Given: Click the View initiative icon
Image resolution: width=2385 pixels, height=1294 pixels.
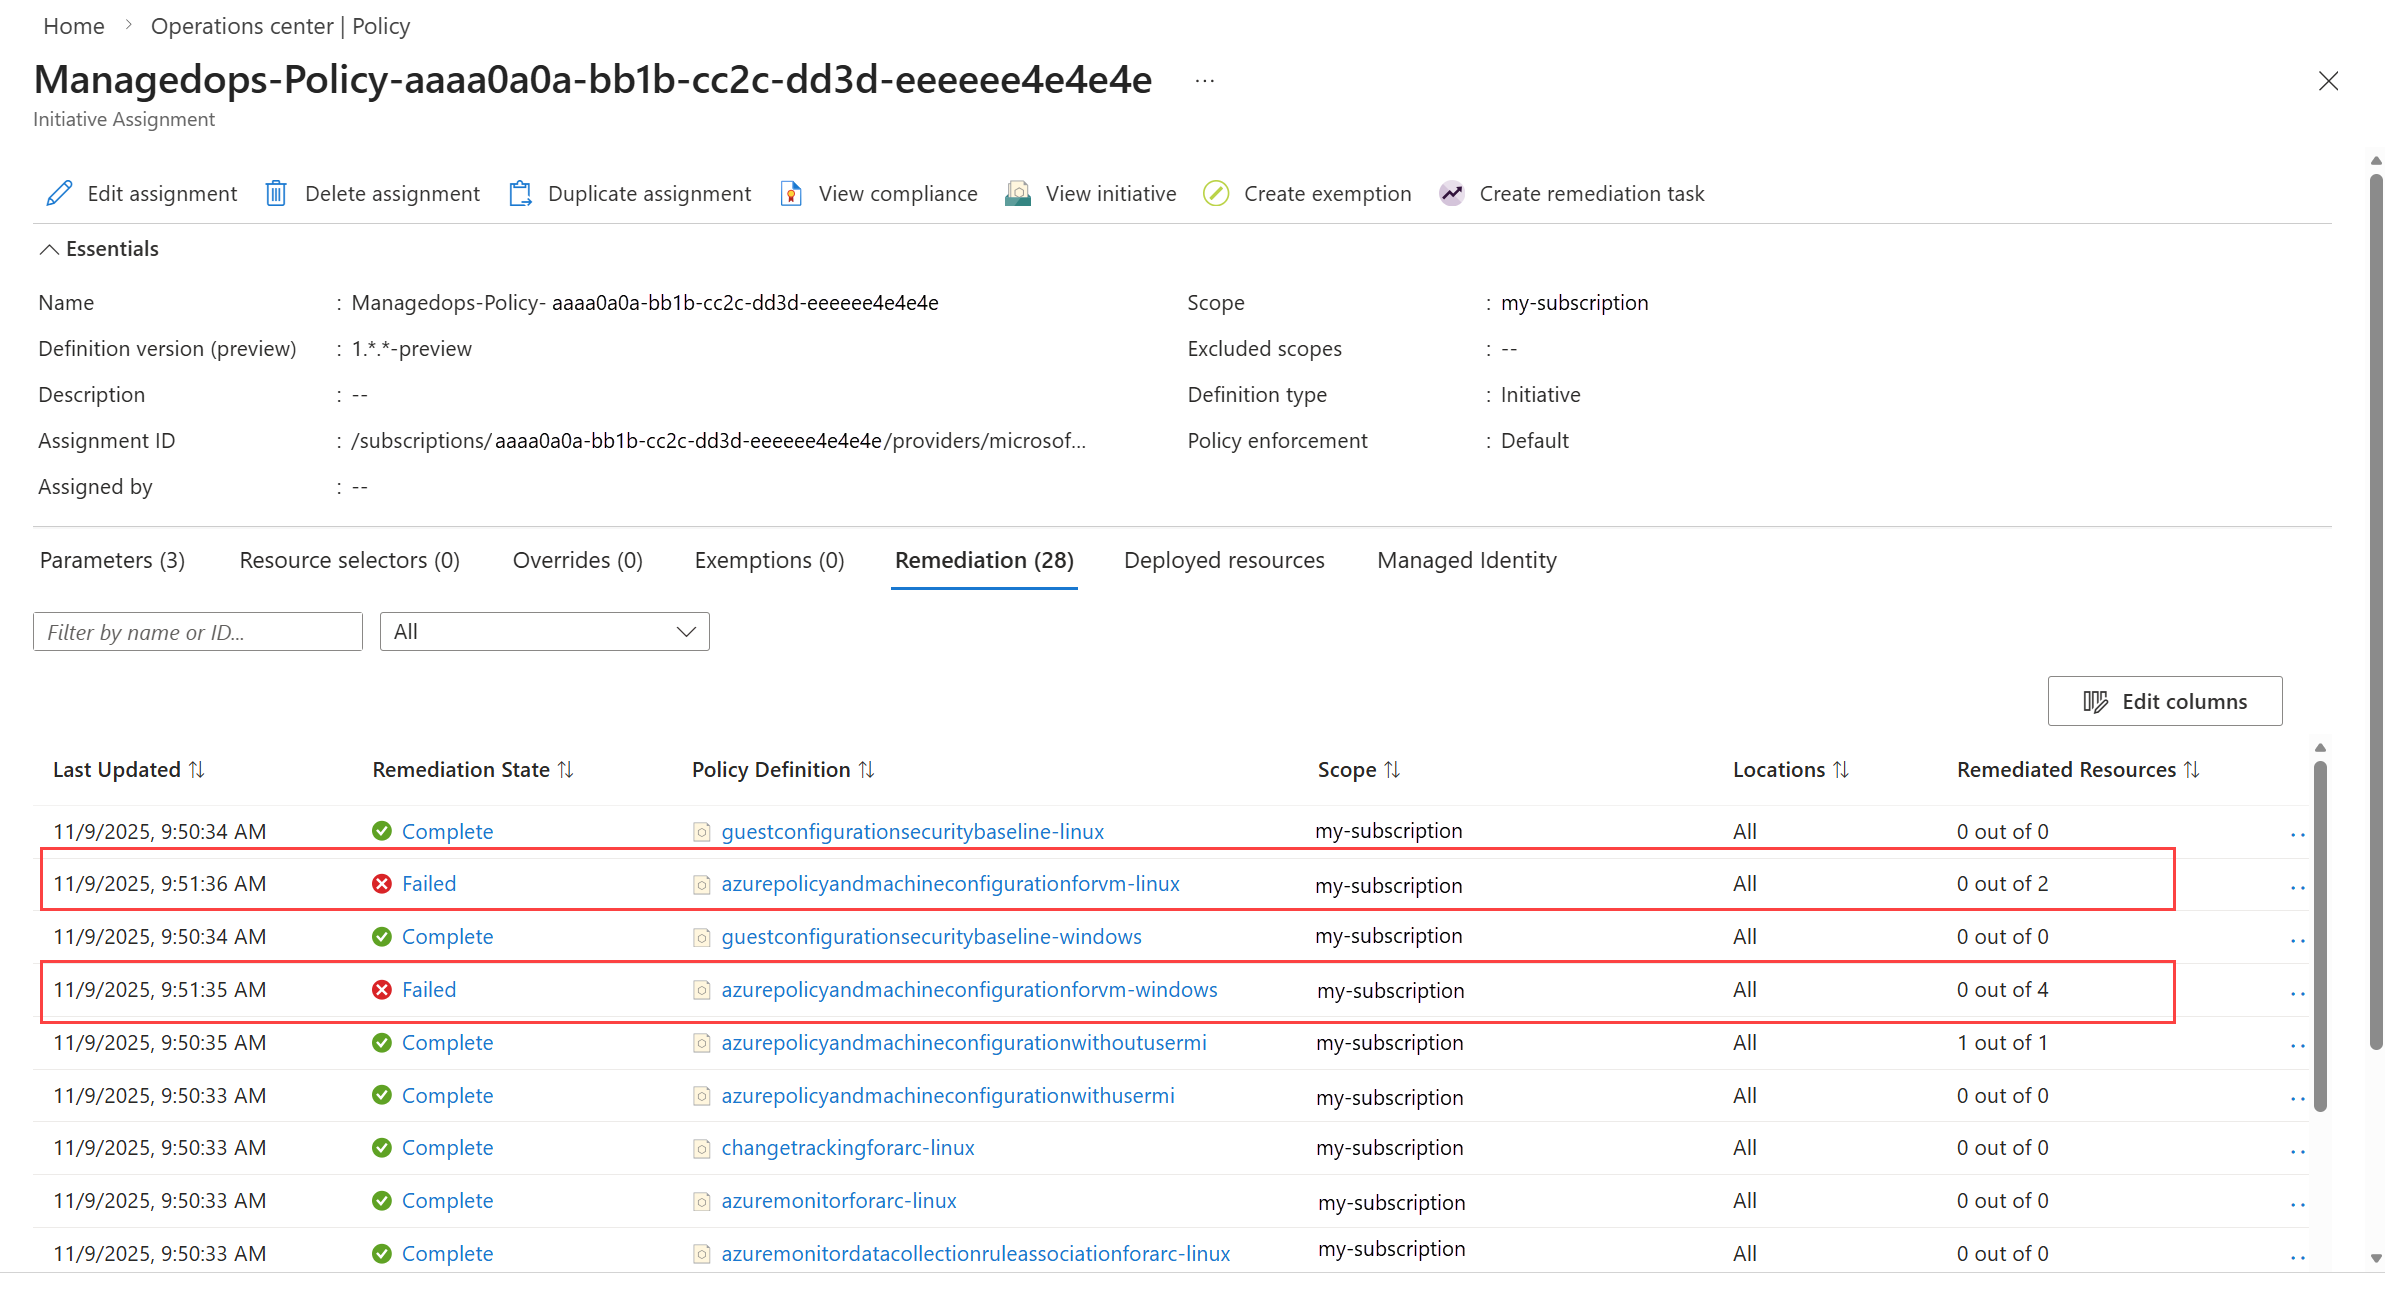Looking at the screenshot, I should point(1018,193).
